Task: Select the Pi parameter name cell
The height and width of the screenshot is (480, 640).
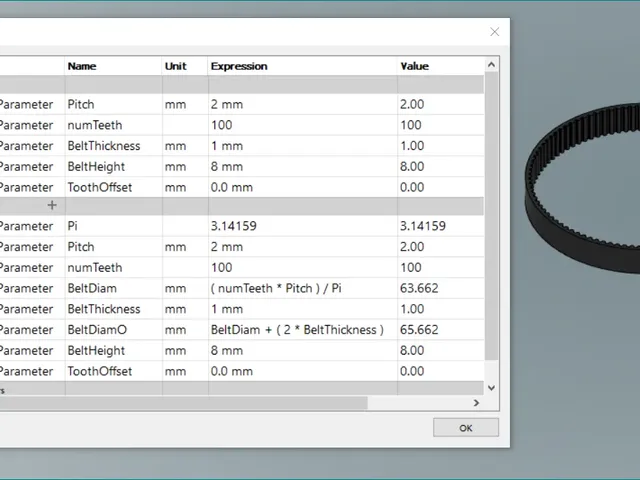Action: pos(113,226)
